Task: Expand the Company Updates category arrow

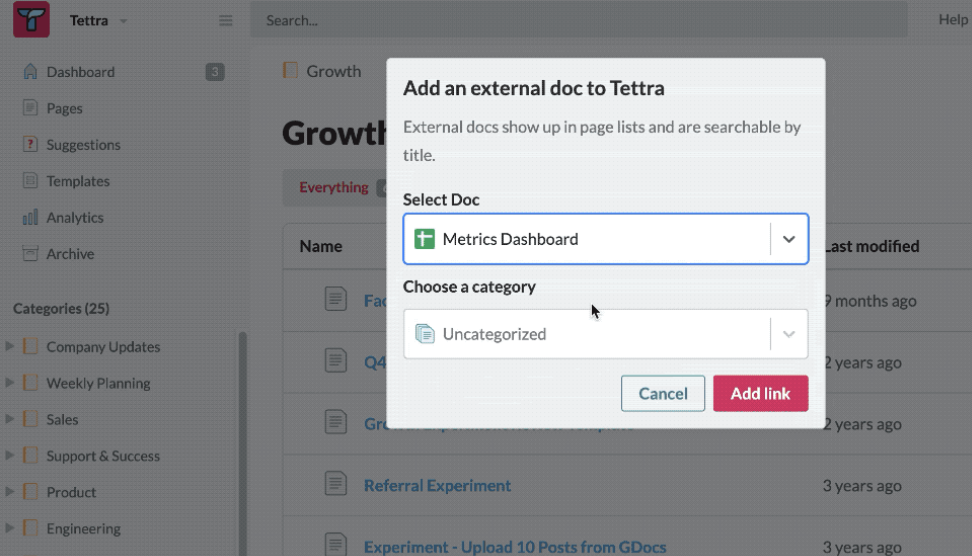Action: click(9, 346)
